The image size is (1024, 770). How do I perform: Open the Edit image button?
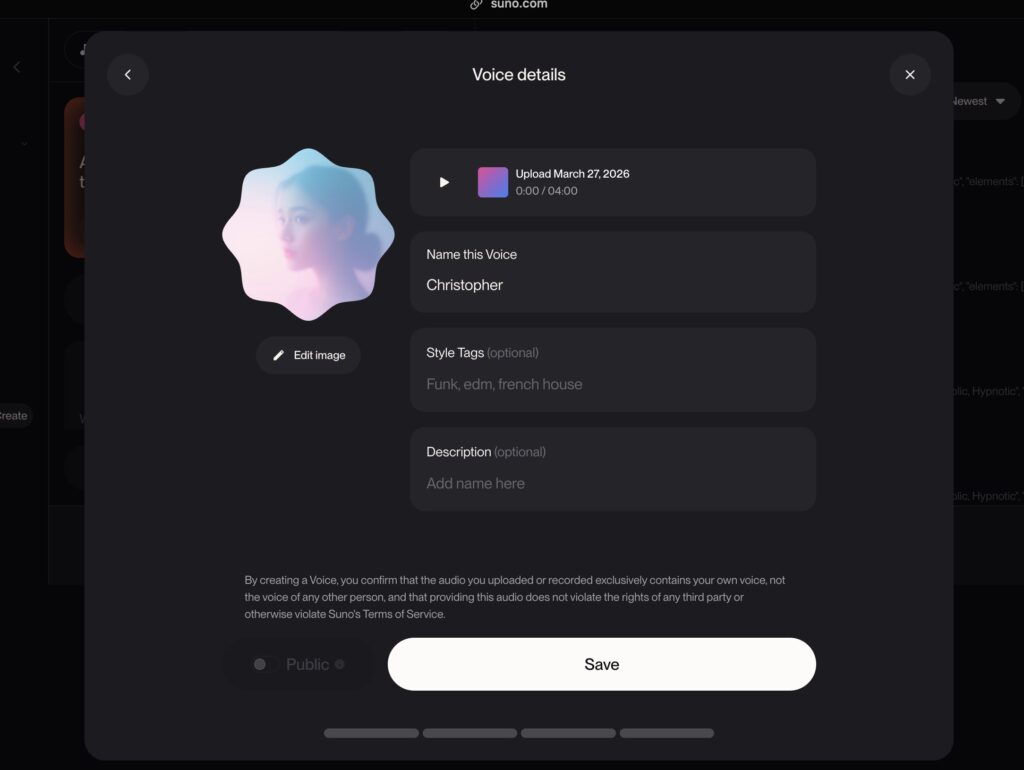pos(308,355)
